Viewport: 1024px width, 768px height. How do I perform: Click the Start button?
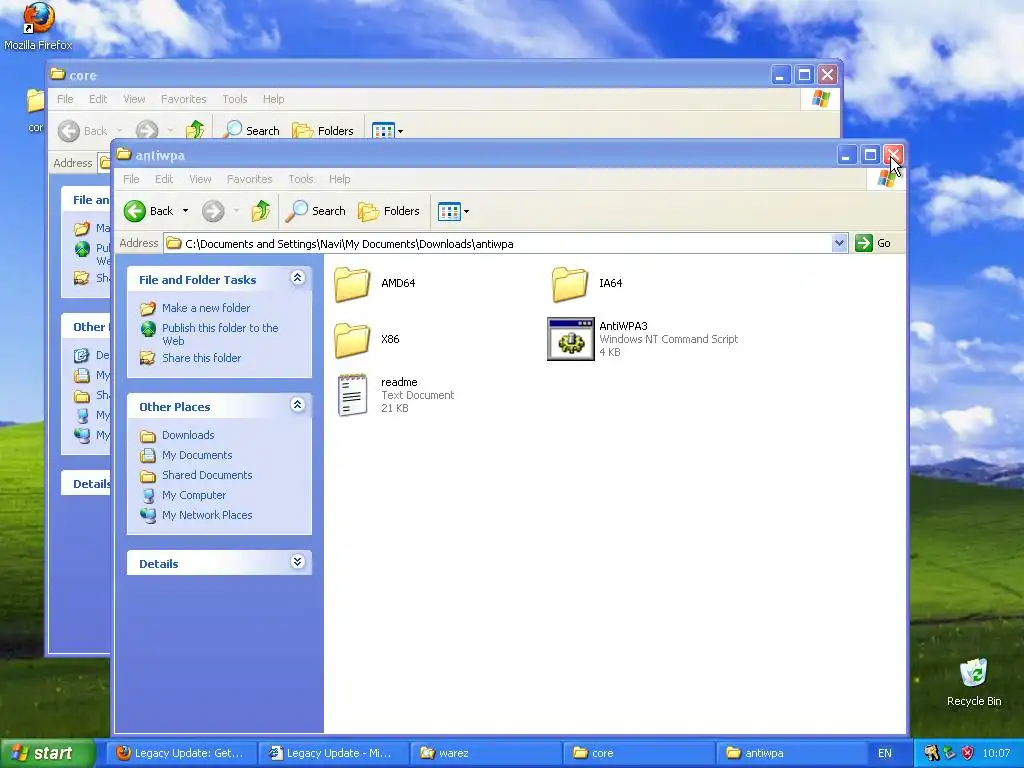pos(47,753)
